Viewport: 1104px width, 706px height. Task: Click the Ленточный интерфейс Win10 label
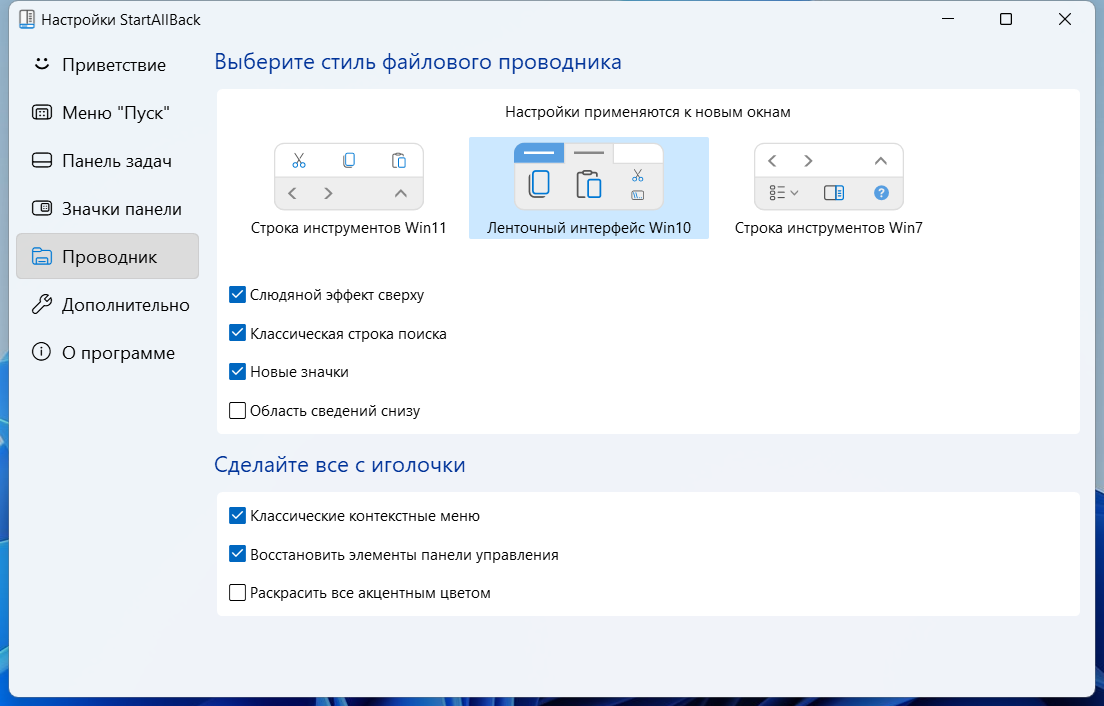pyautogui.click(x=589, y=228)
